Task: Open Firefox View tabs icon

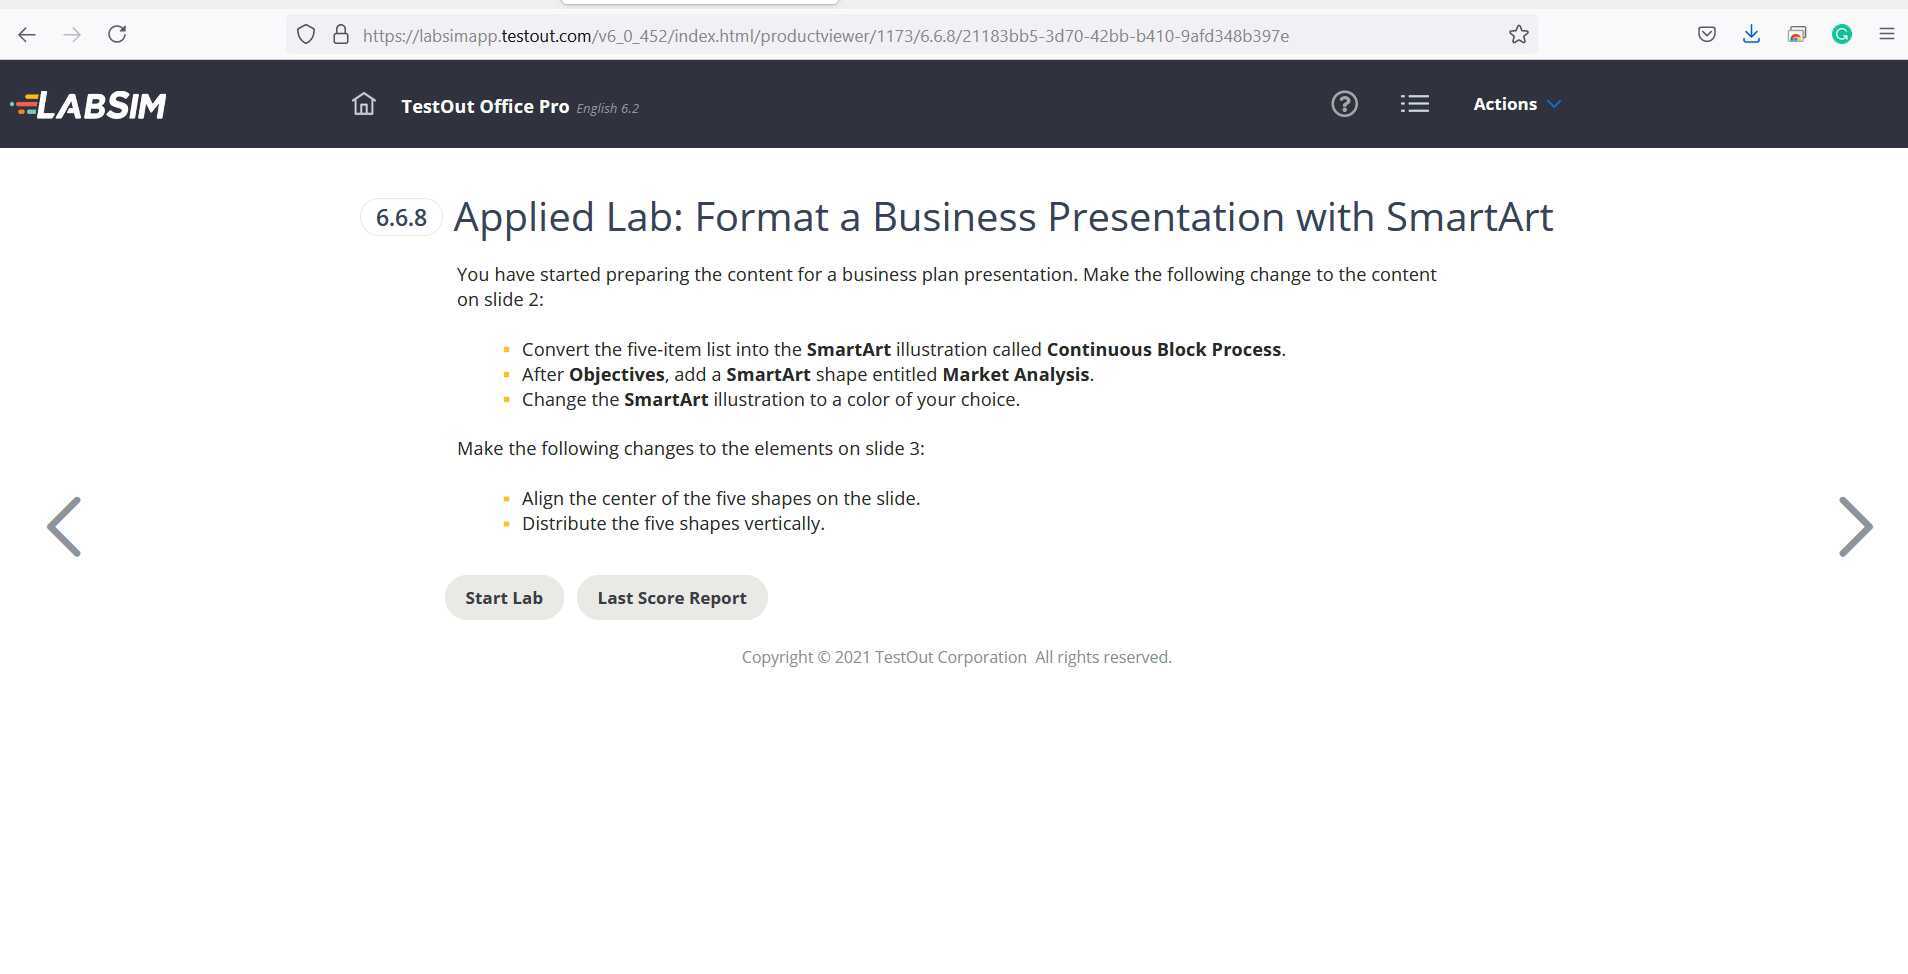Action: coord(1796,34)
